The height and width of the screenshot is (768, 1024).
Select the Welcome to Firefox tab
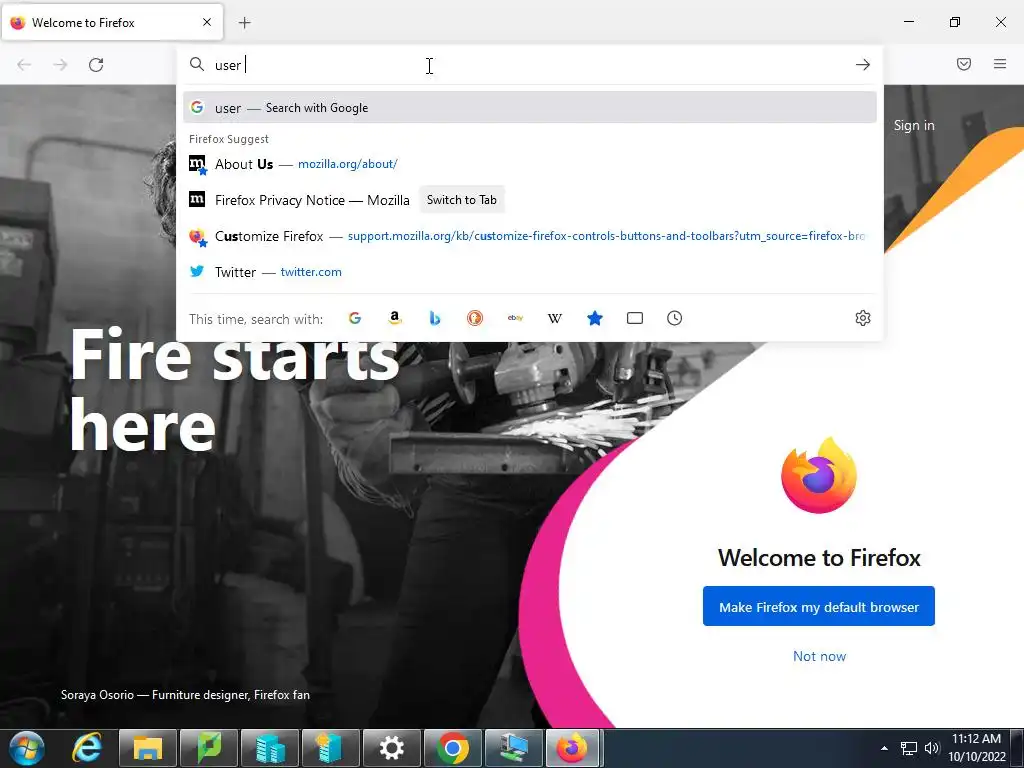tap(112, 23)
